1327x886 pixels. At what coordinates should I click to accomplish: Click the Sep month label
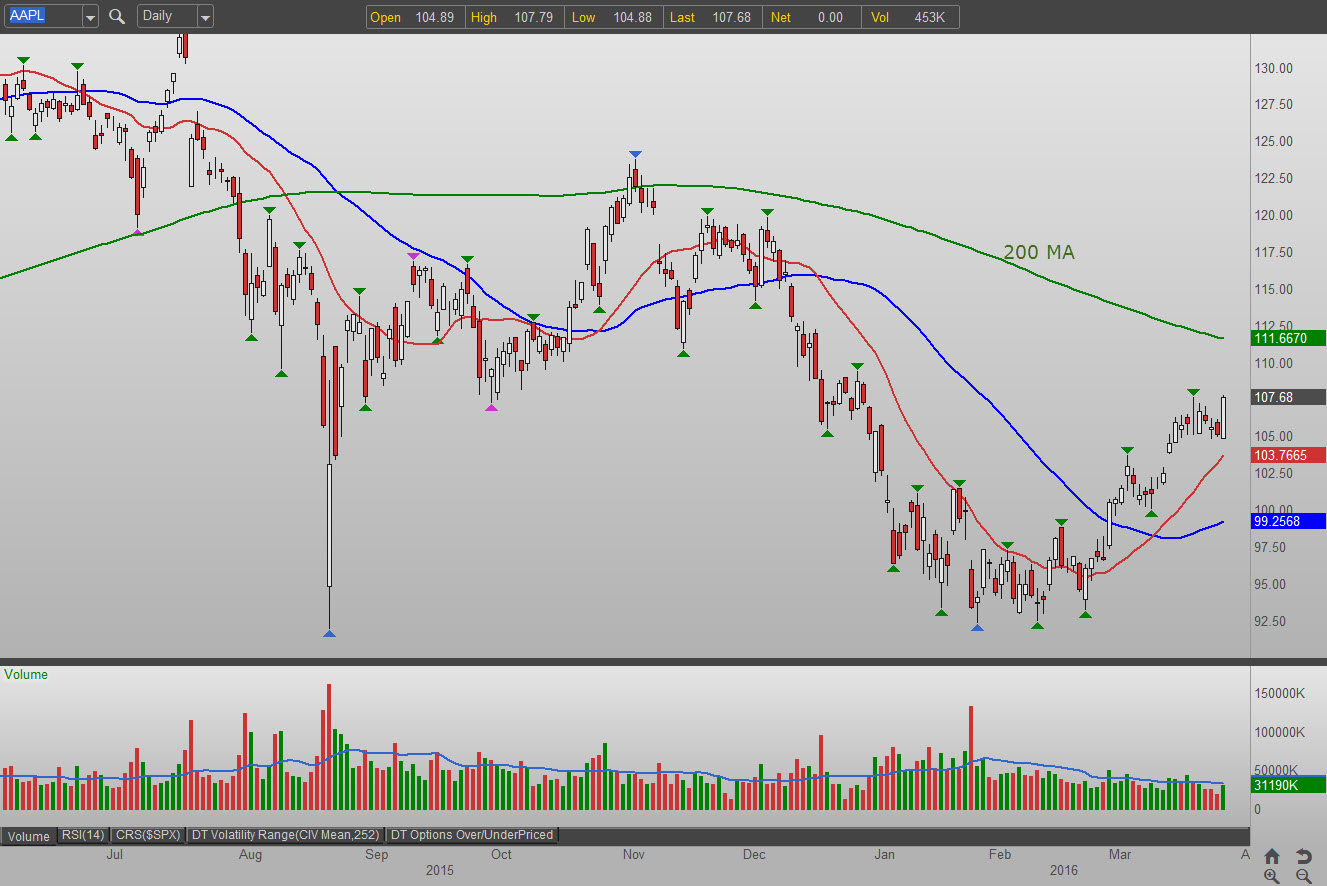[x=376, y=855]
